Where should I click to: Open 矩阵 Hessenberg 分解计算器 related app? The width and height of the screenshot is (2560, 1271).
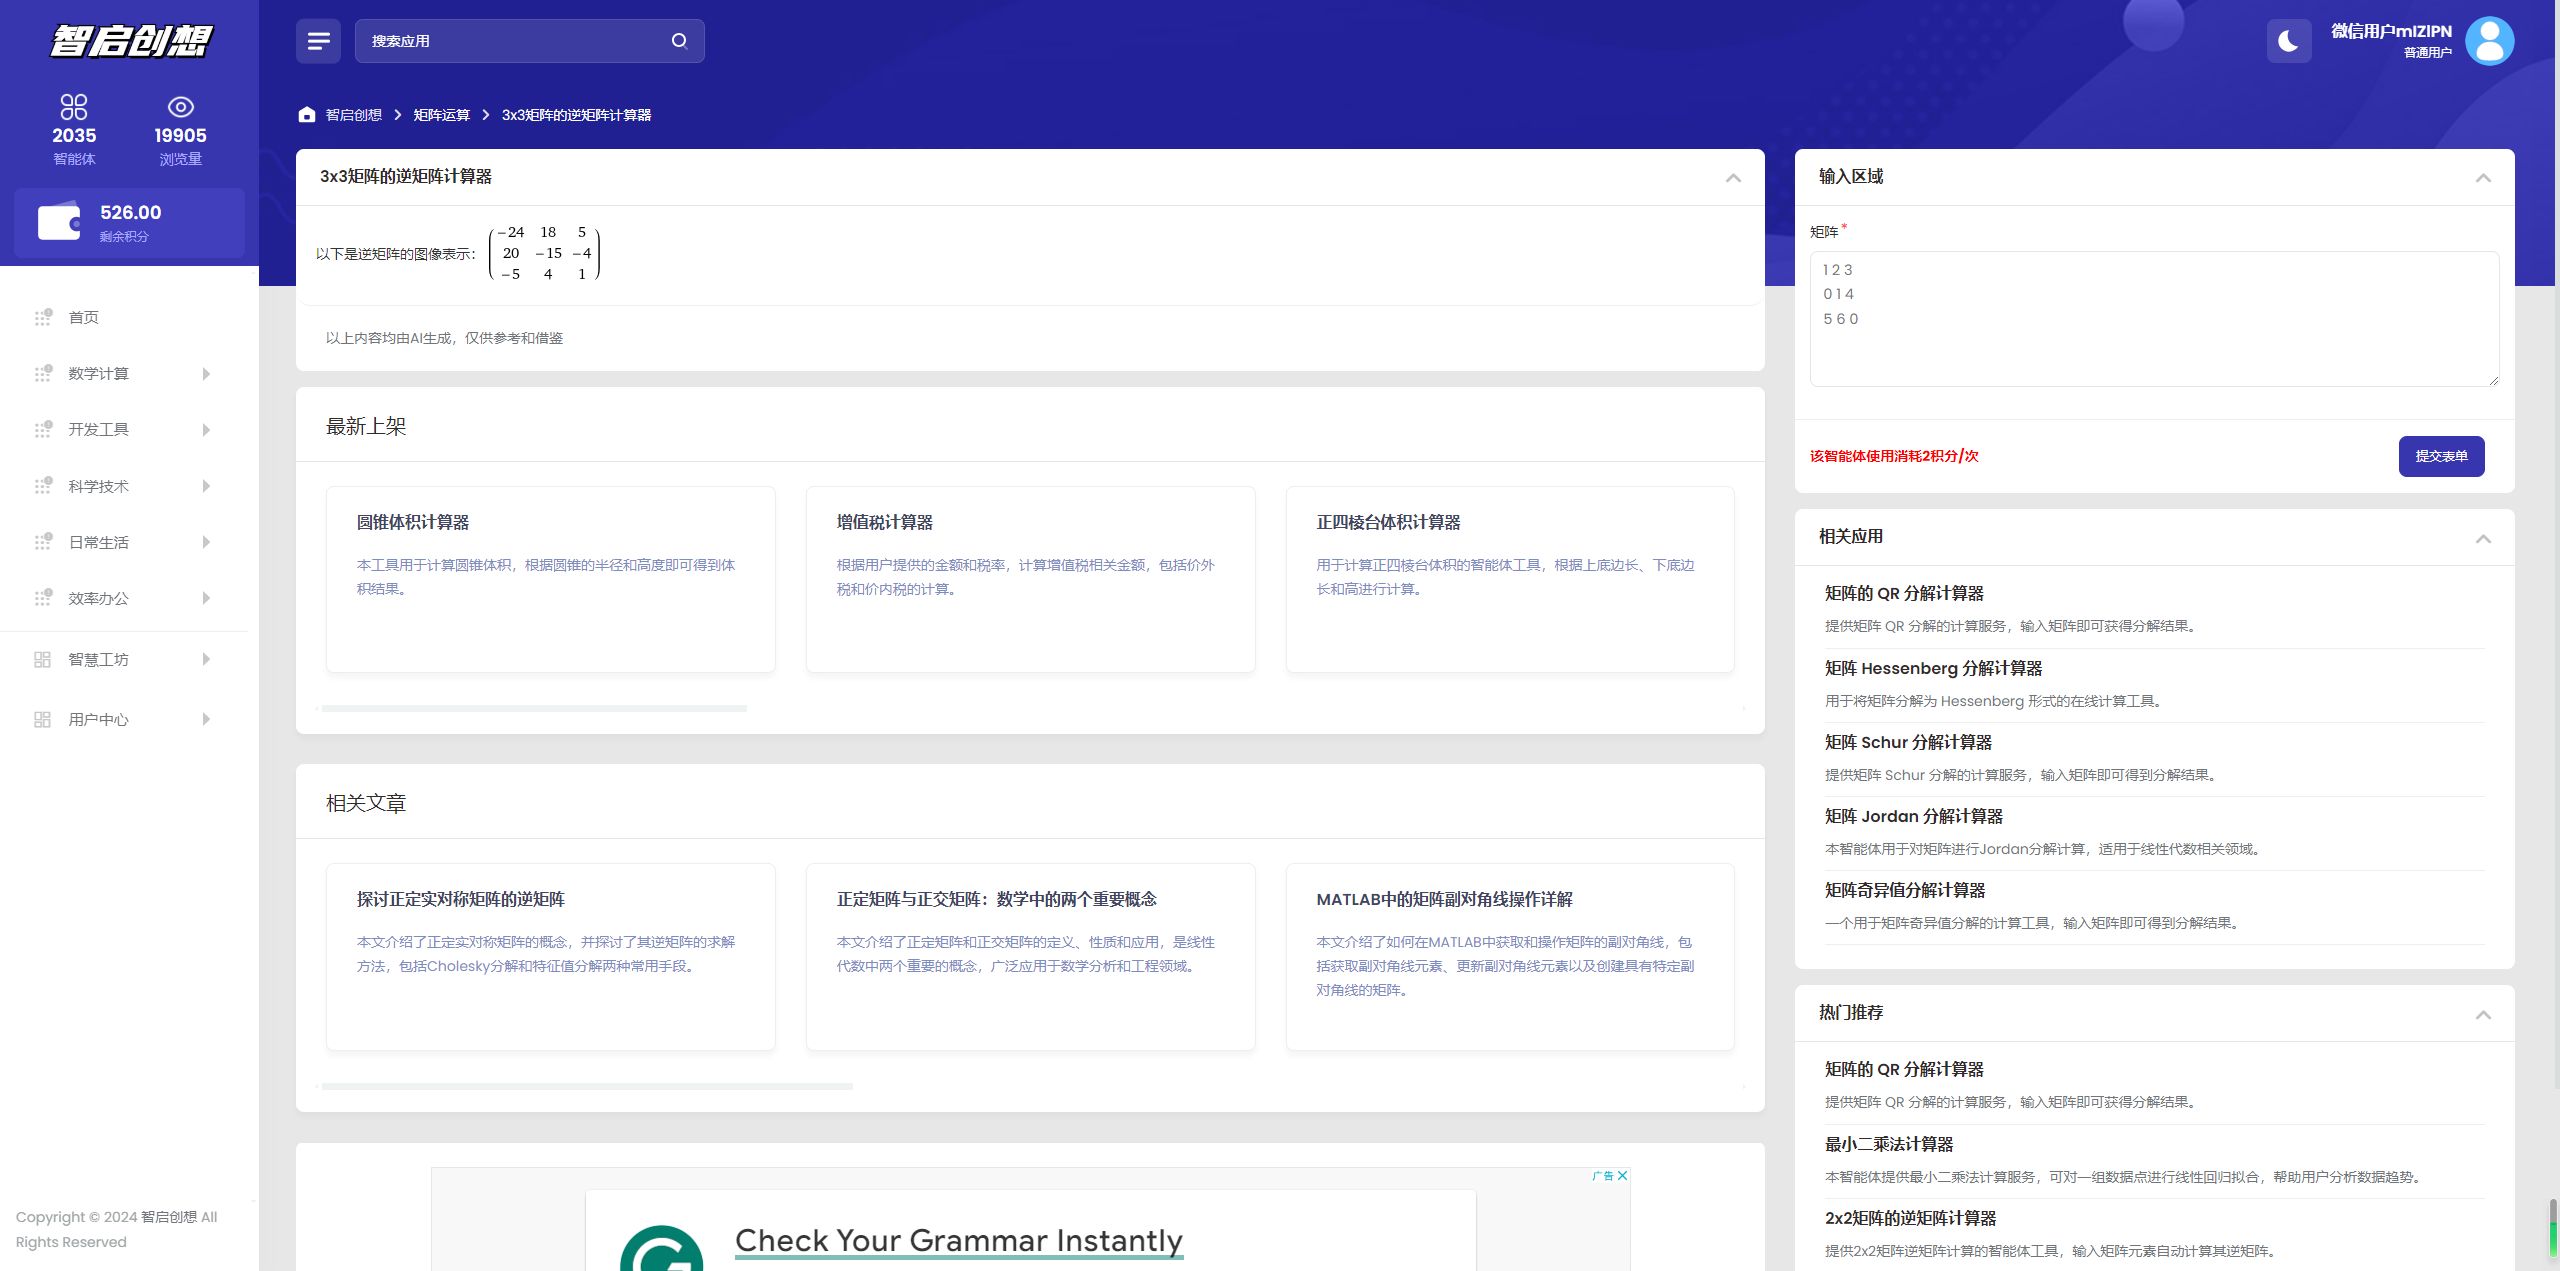[1933, 668]
